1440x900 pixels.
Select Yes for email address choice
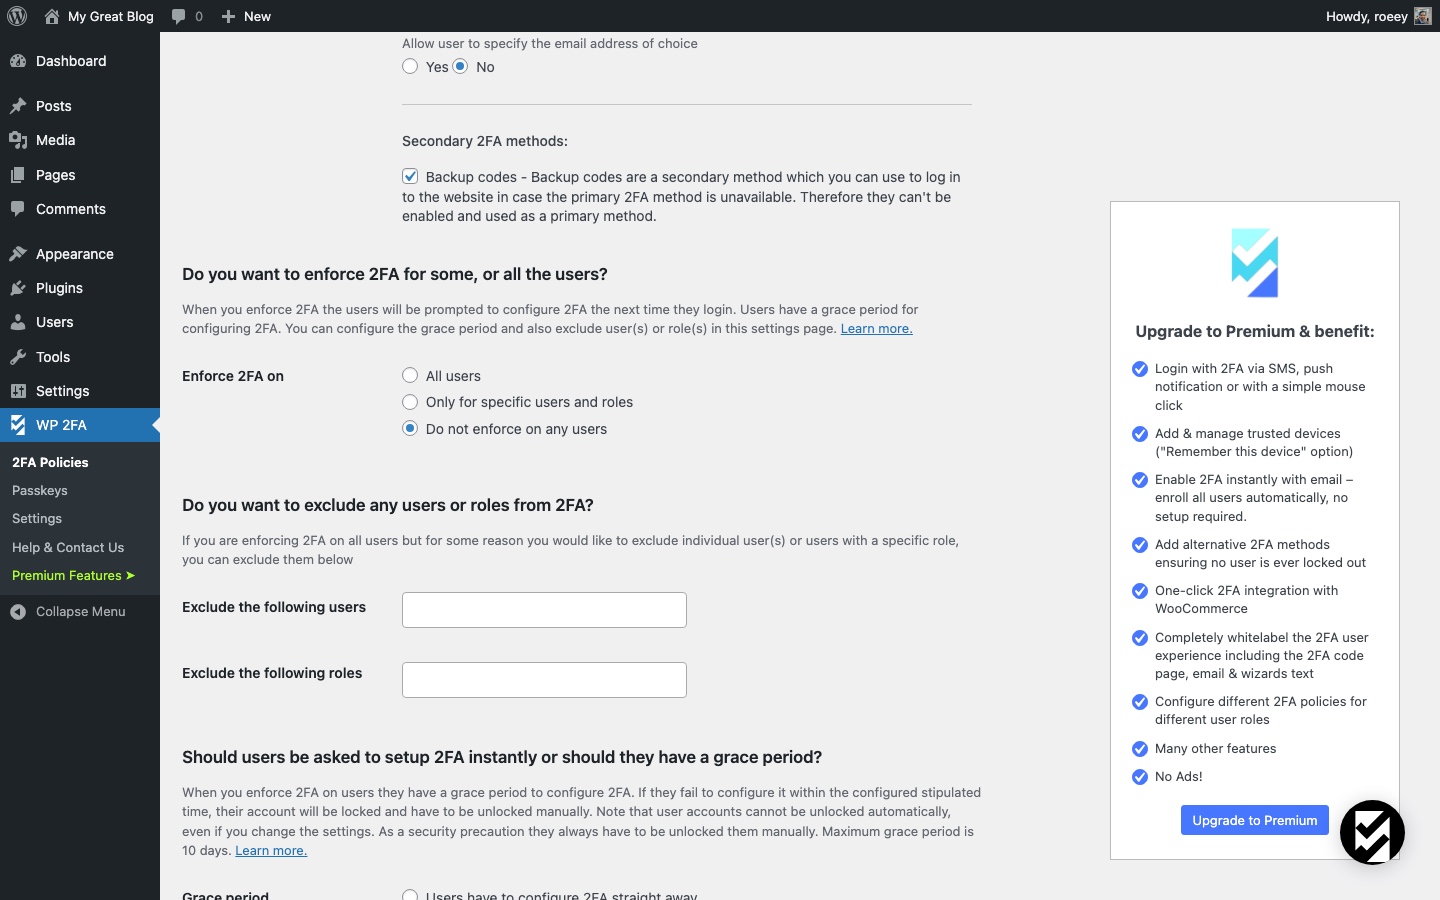pyautogui.click(x=410, y=67)
